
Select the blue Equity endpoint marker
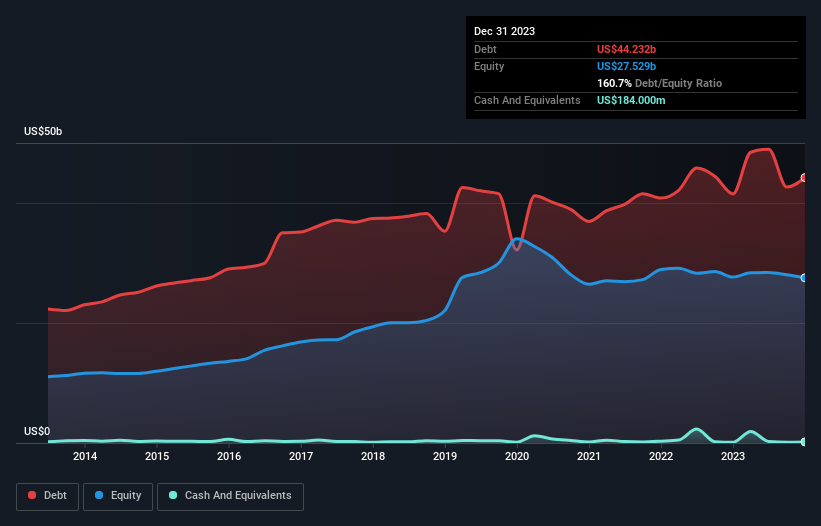[x=804, y=278]
